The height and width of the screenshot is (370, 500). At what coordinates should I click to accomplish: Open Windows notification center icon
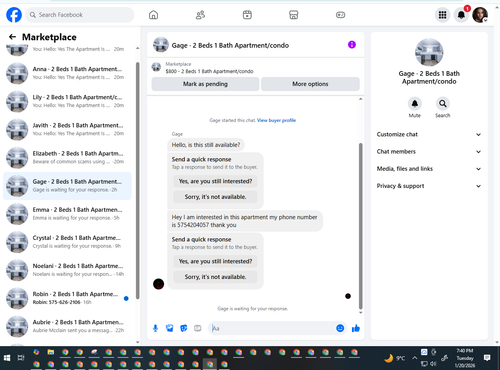(x=487, y=358)
